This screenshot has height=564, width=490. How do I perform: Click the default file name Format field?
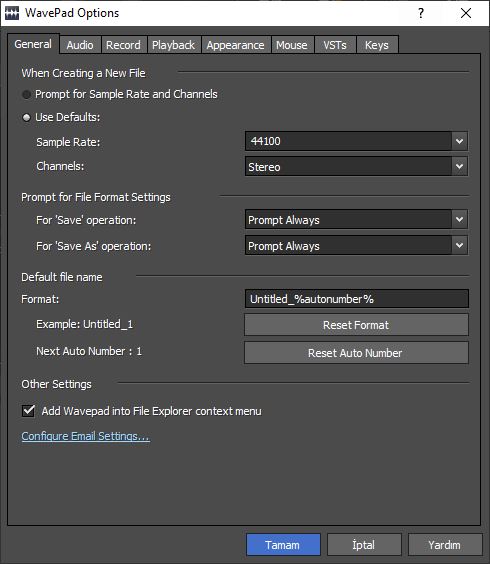coord(357,299)
